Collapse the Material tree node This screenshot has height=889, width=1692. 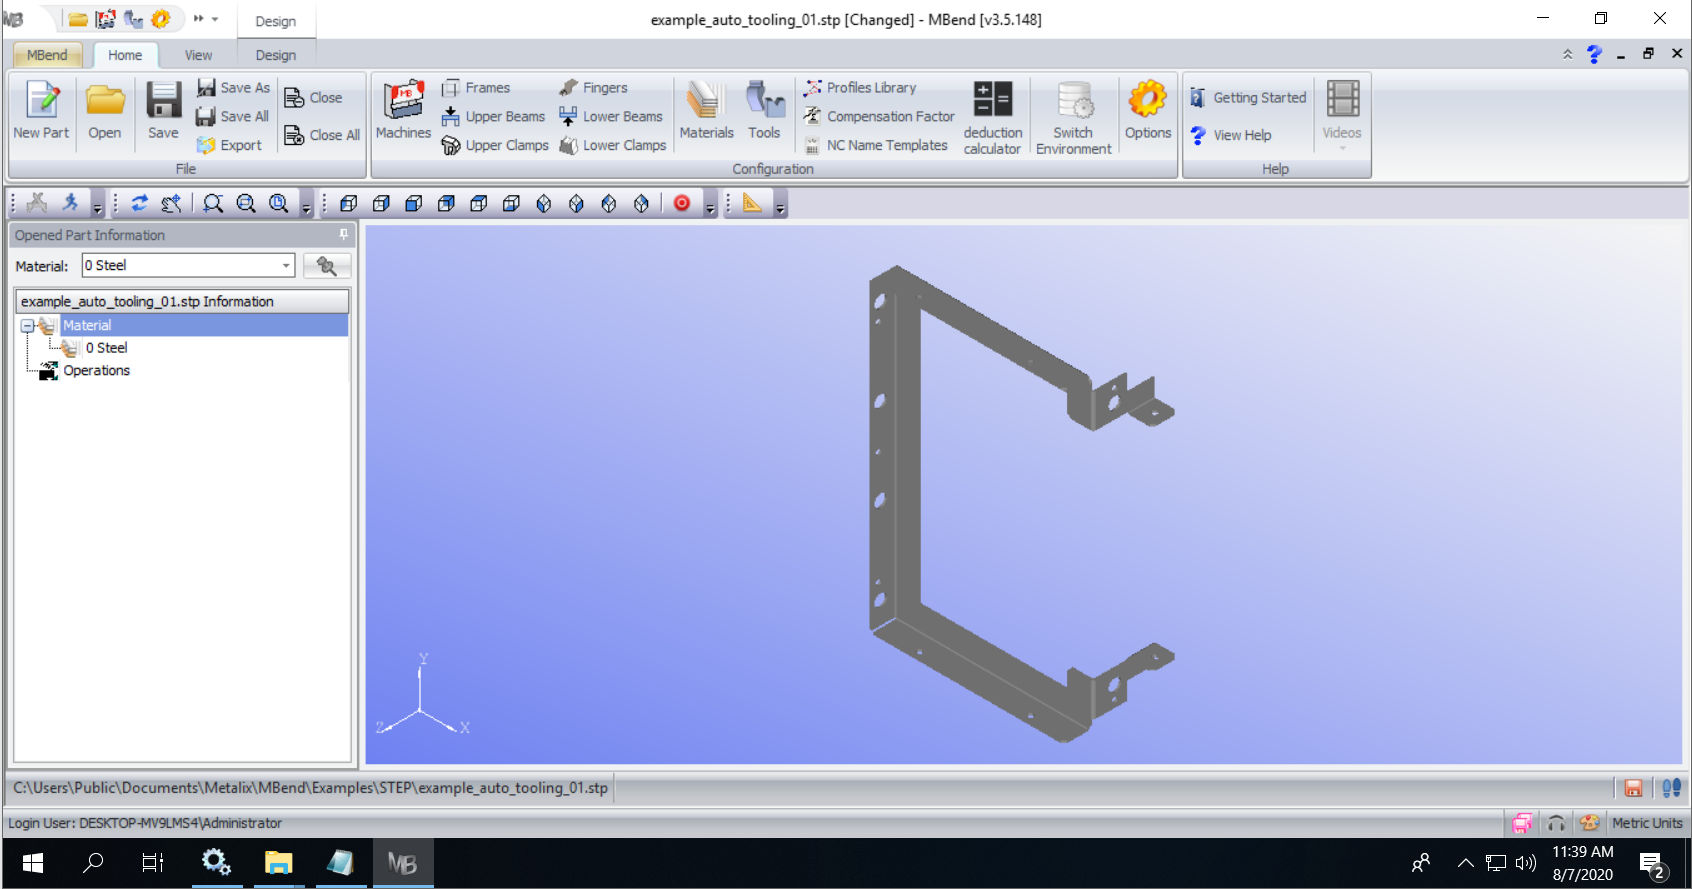point(28,326)
